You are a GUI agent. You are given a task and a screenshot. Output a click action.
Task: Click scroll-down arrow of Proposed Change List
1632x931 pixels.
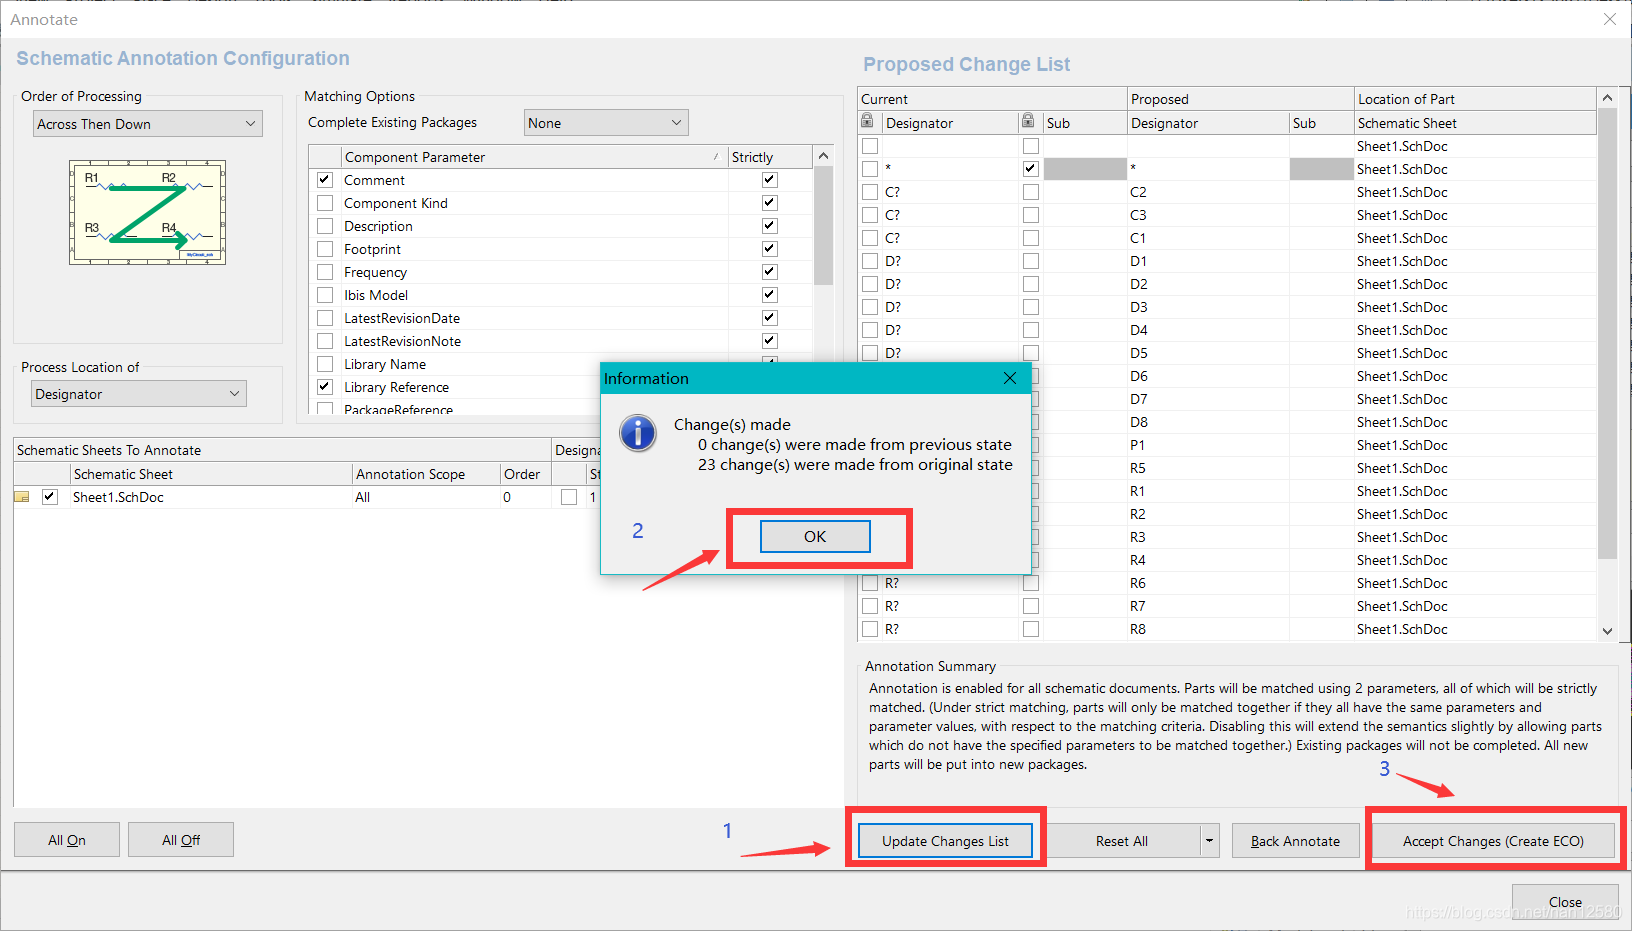[1607, 630]
